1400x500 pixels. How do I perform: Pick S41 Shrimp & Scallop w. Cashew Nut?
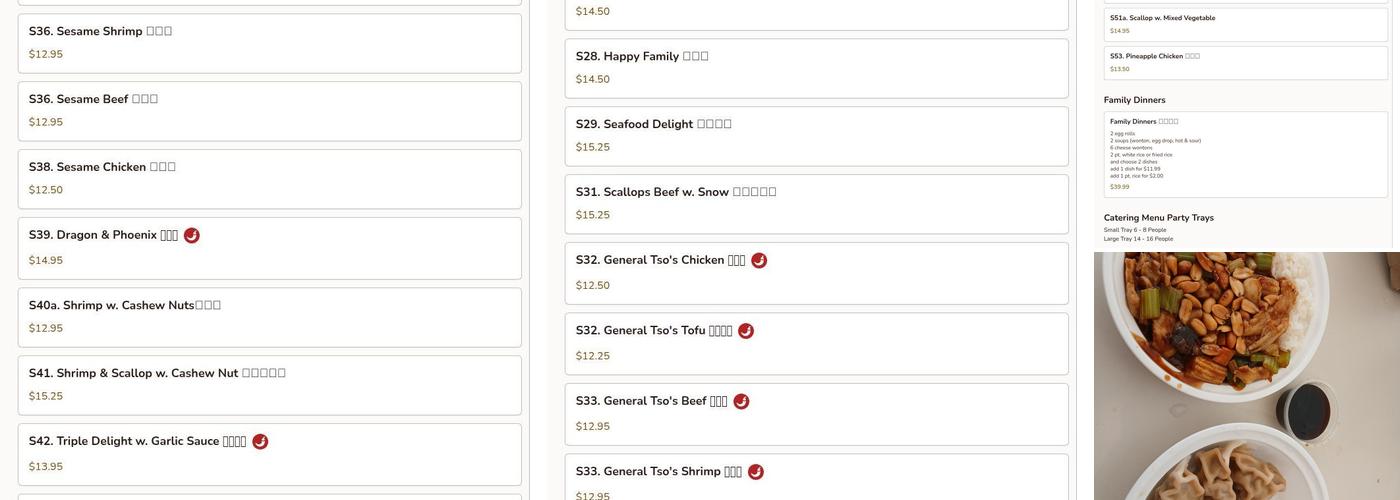click(x=269, y=385)
